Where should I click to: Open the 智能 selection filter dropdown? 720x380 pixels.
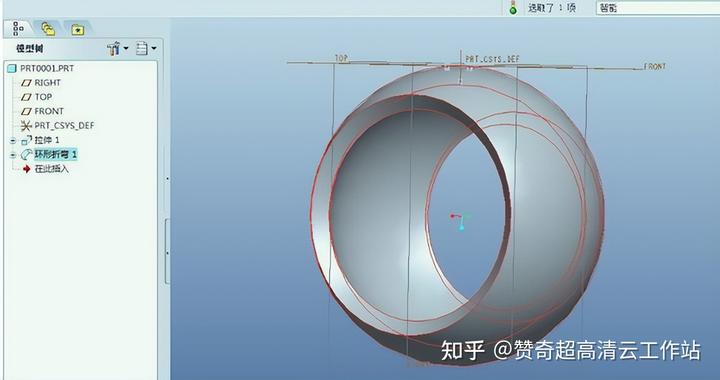coord(658,8)
